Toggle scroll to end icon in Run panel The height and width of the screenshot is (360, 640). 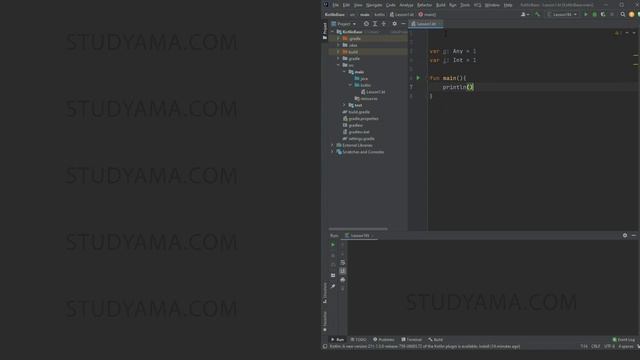342,271
